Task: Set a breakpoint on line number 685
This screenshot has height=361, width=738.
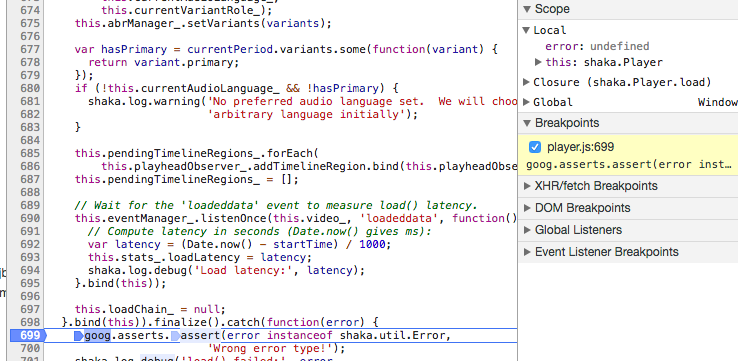Action: coord(30,153)
